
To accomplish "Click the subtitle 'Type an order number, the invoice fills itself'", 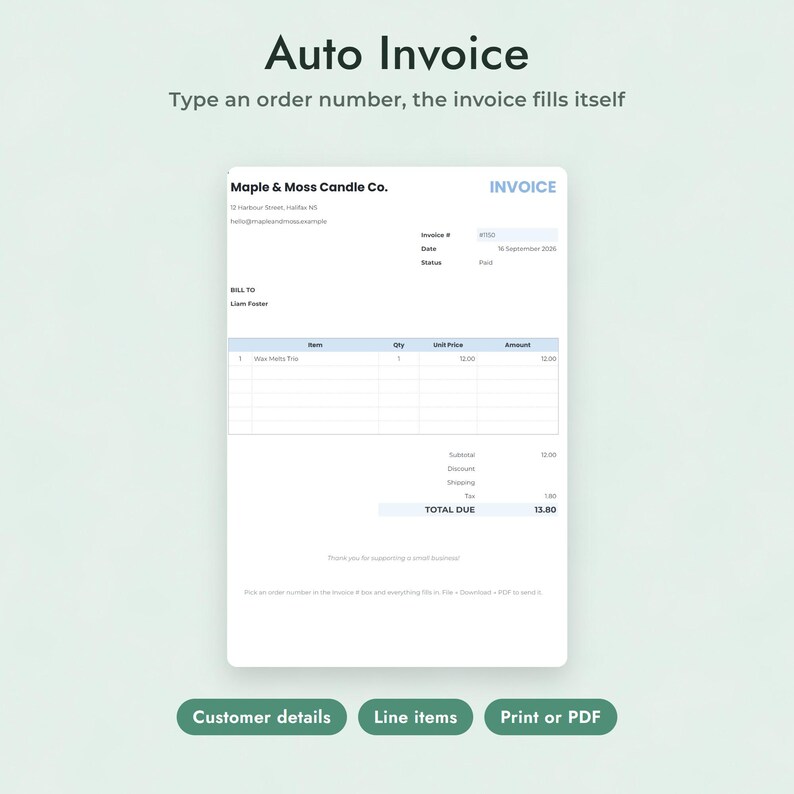I will tap(396, 100).
